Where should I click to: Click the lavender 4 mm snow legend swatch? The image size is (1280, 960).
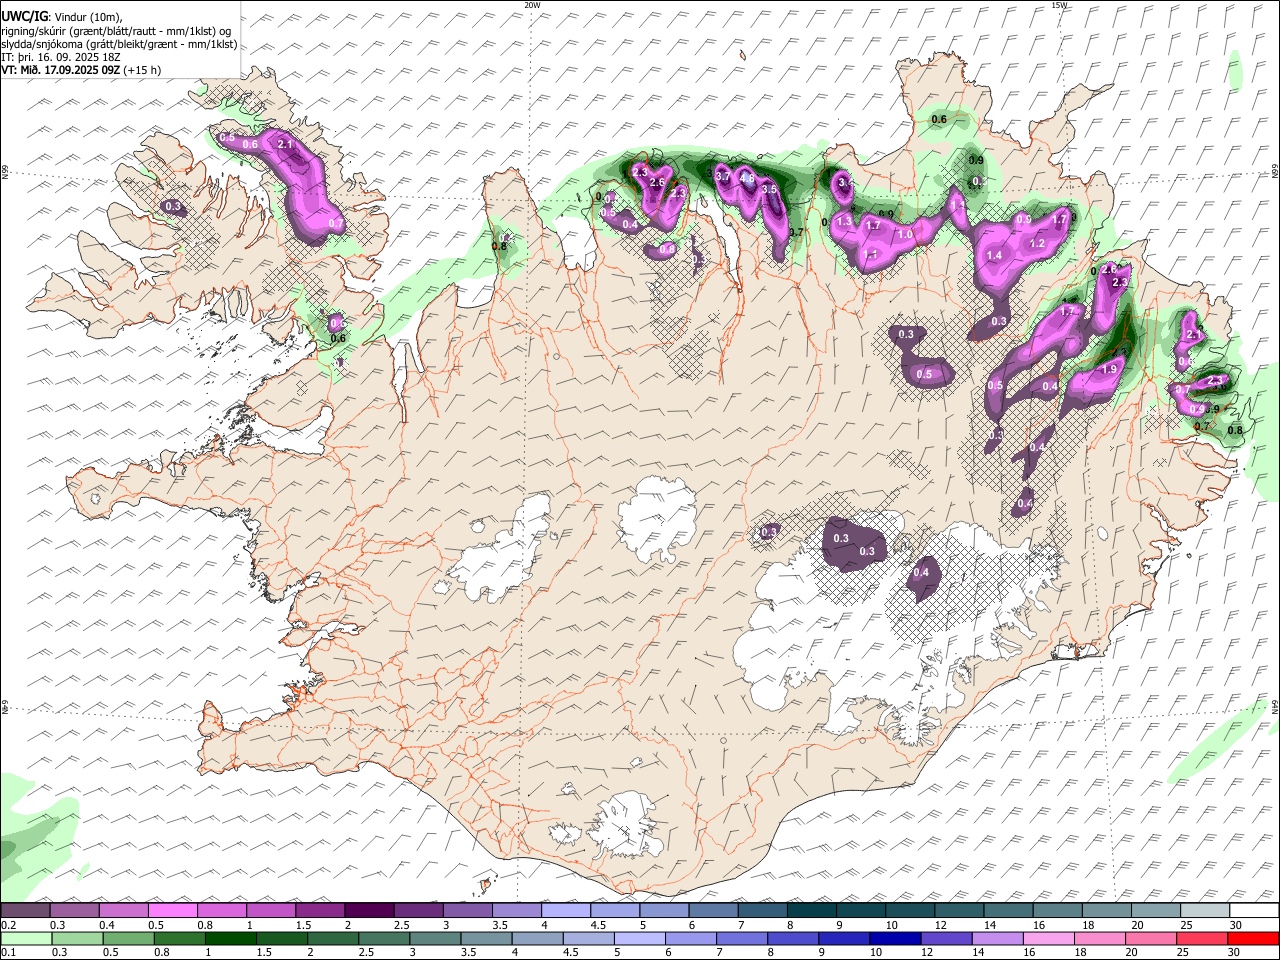[566, 910]
